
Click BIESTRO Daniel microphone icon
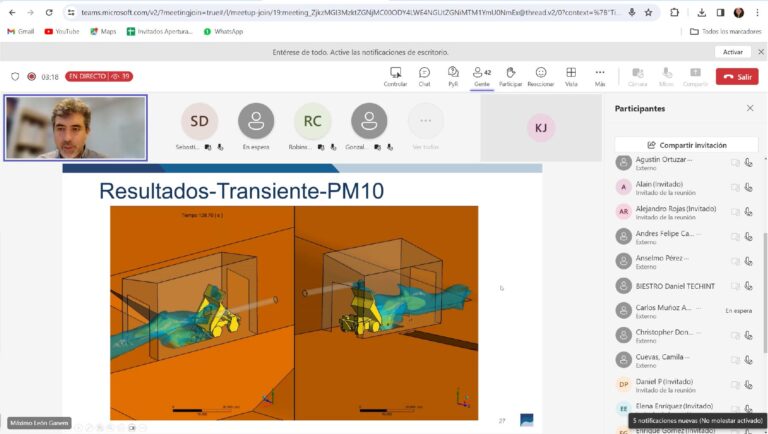(x=748, y=286)
